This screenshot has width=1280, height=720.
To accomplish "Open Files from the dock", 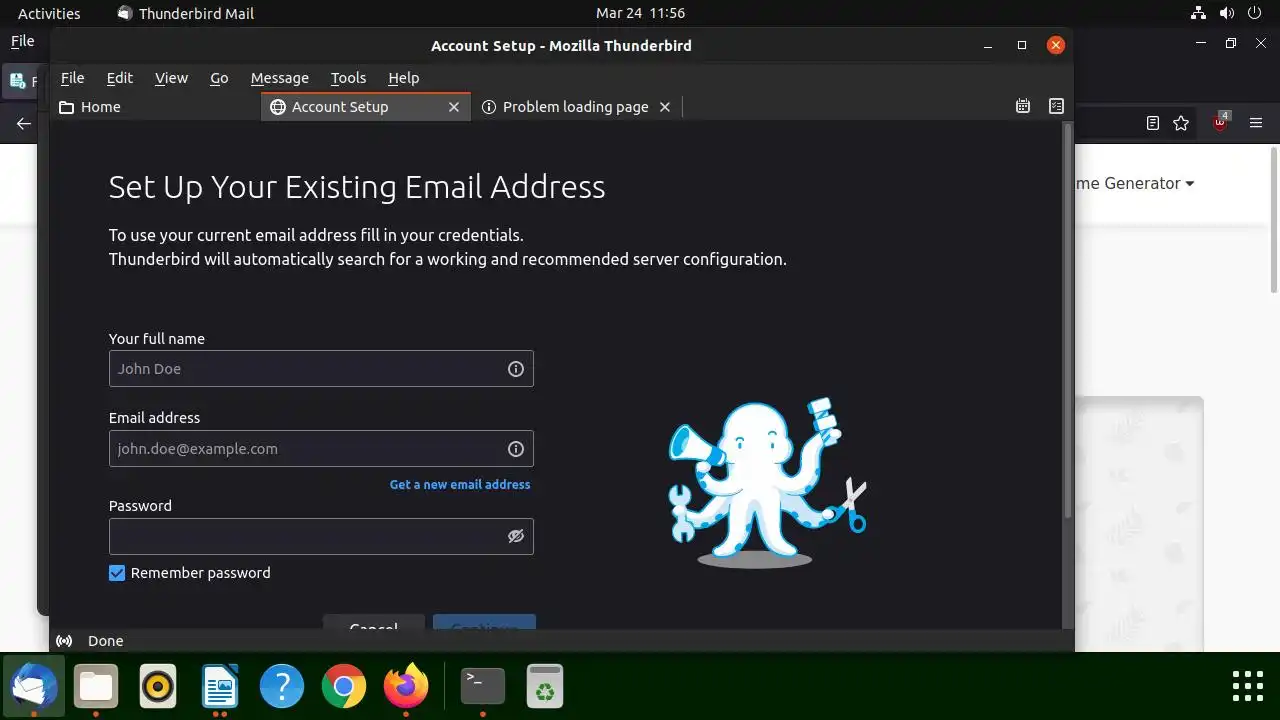I will (x=96, y=687).
